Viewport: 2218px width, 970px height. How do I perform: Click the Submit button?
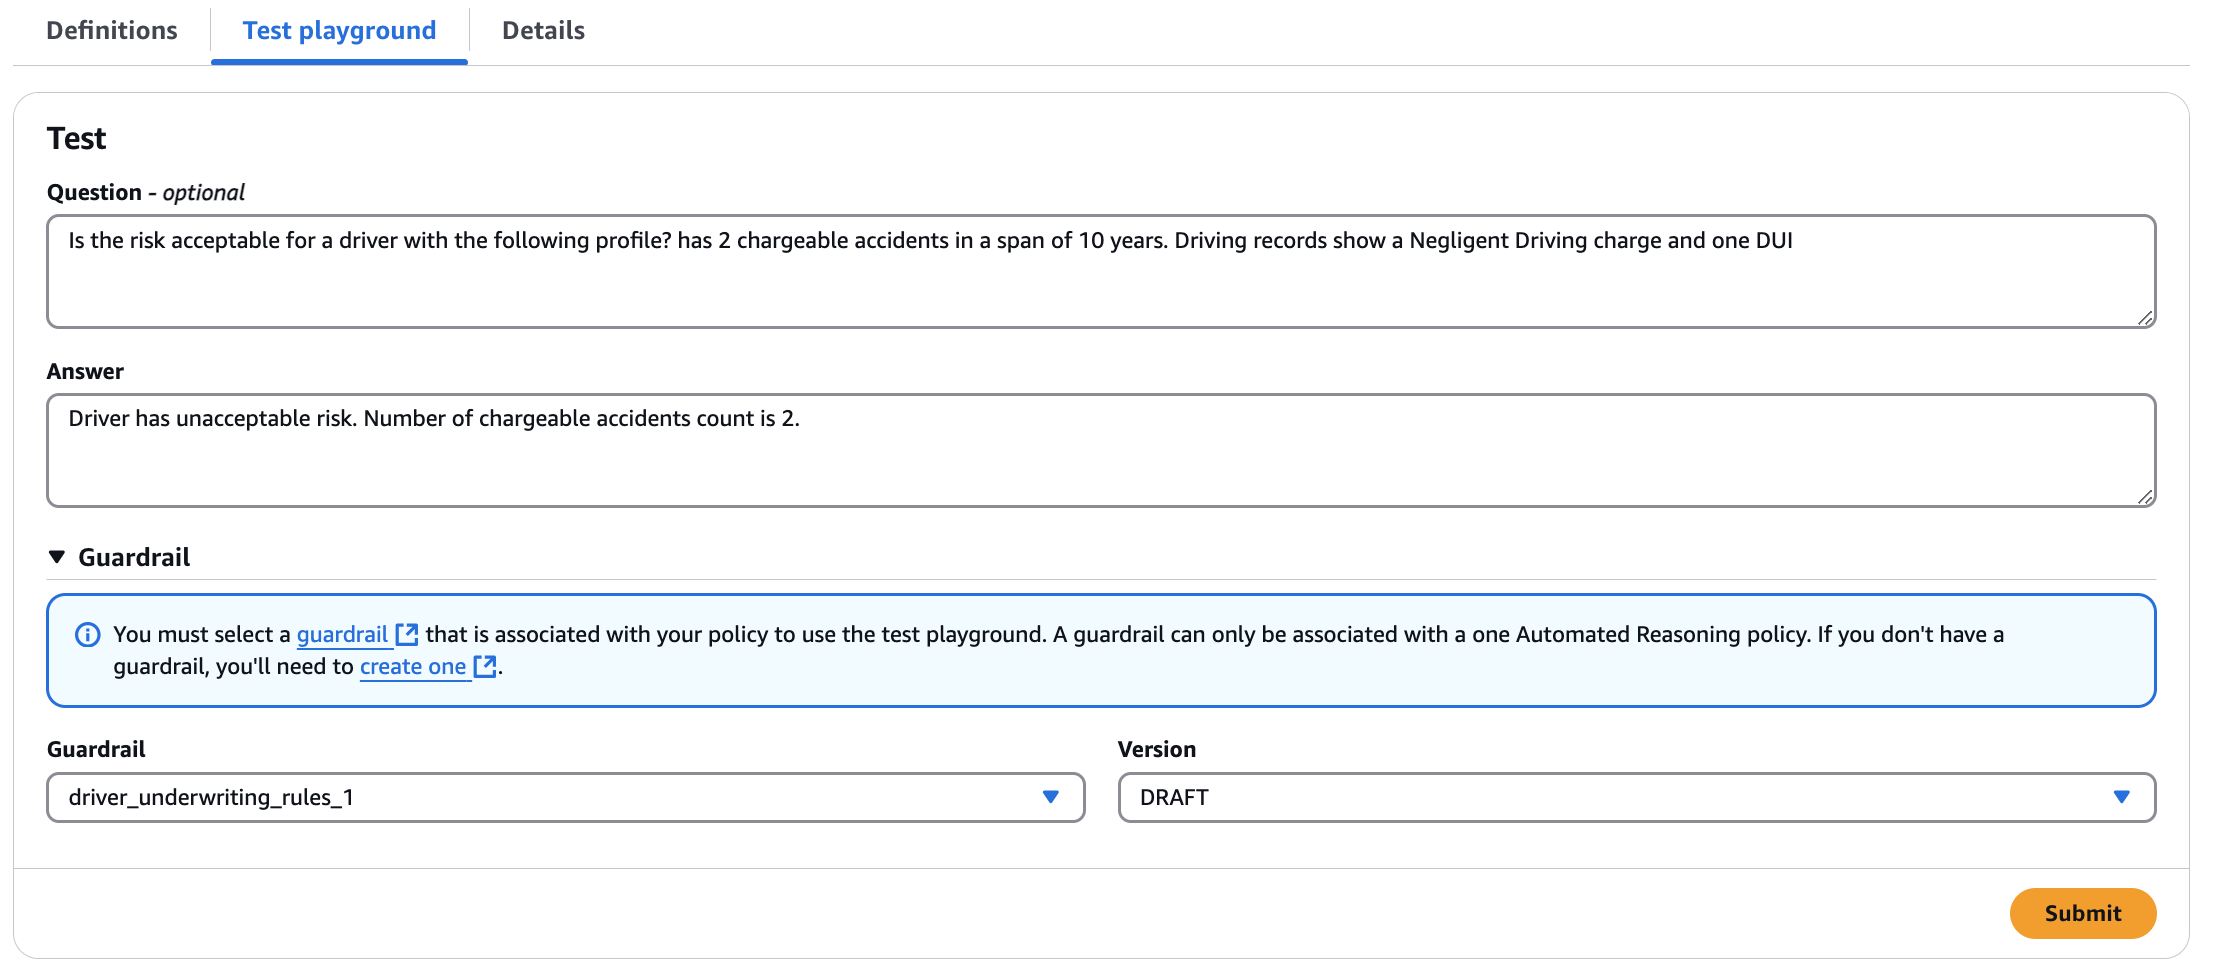click(2082, 912)
